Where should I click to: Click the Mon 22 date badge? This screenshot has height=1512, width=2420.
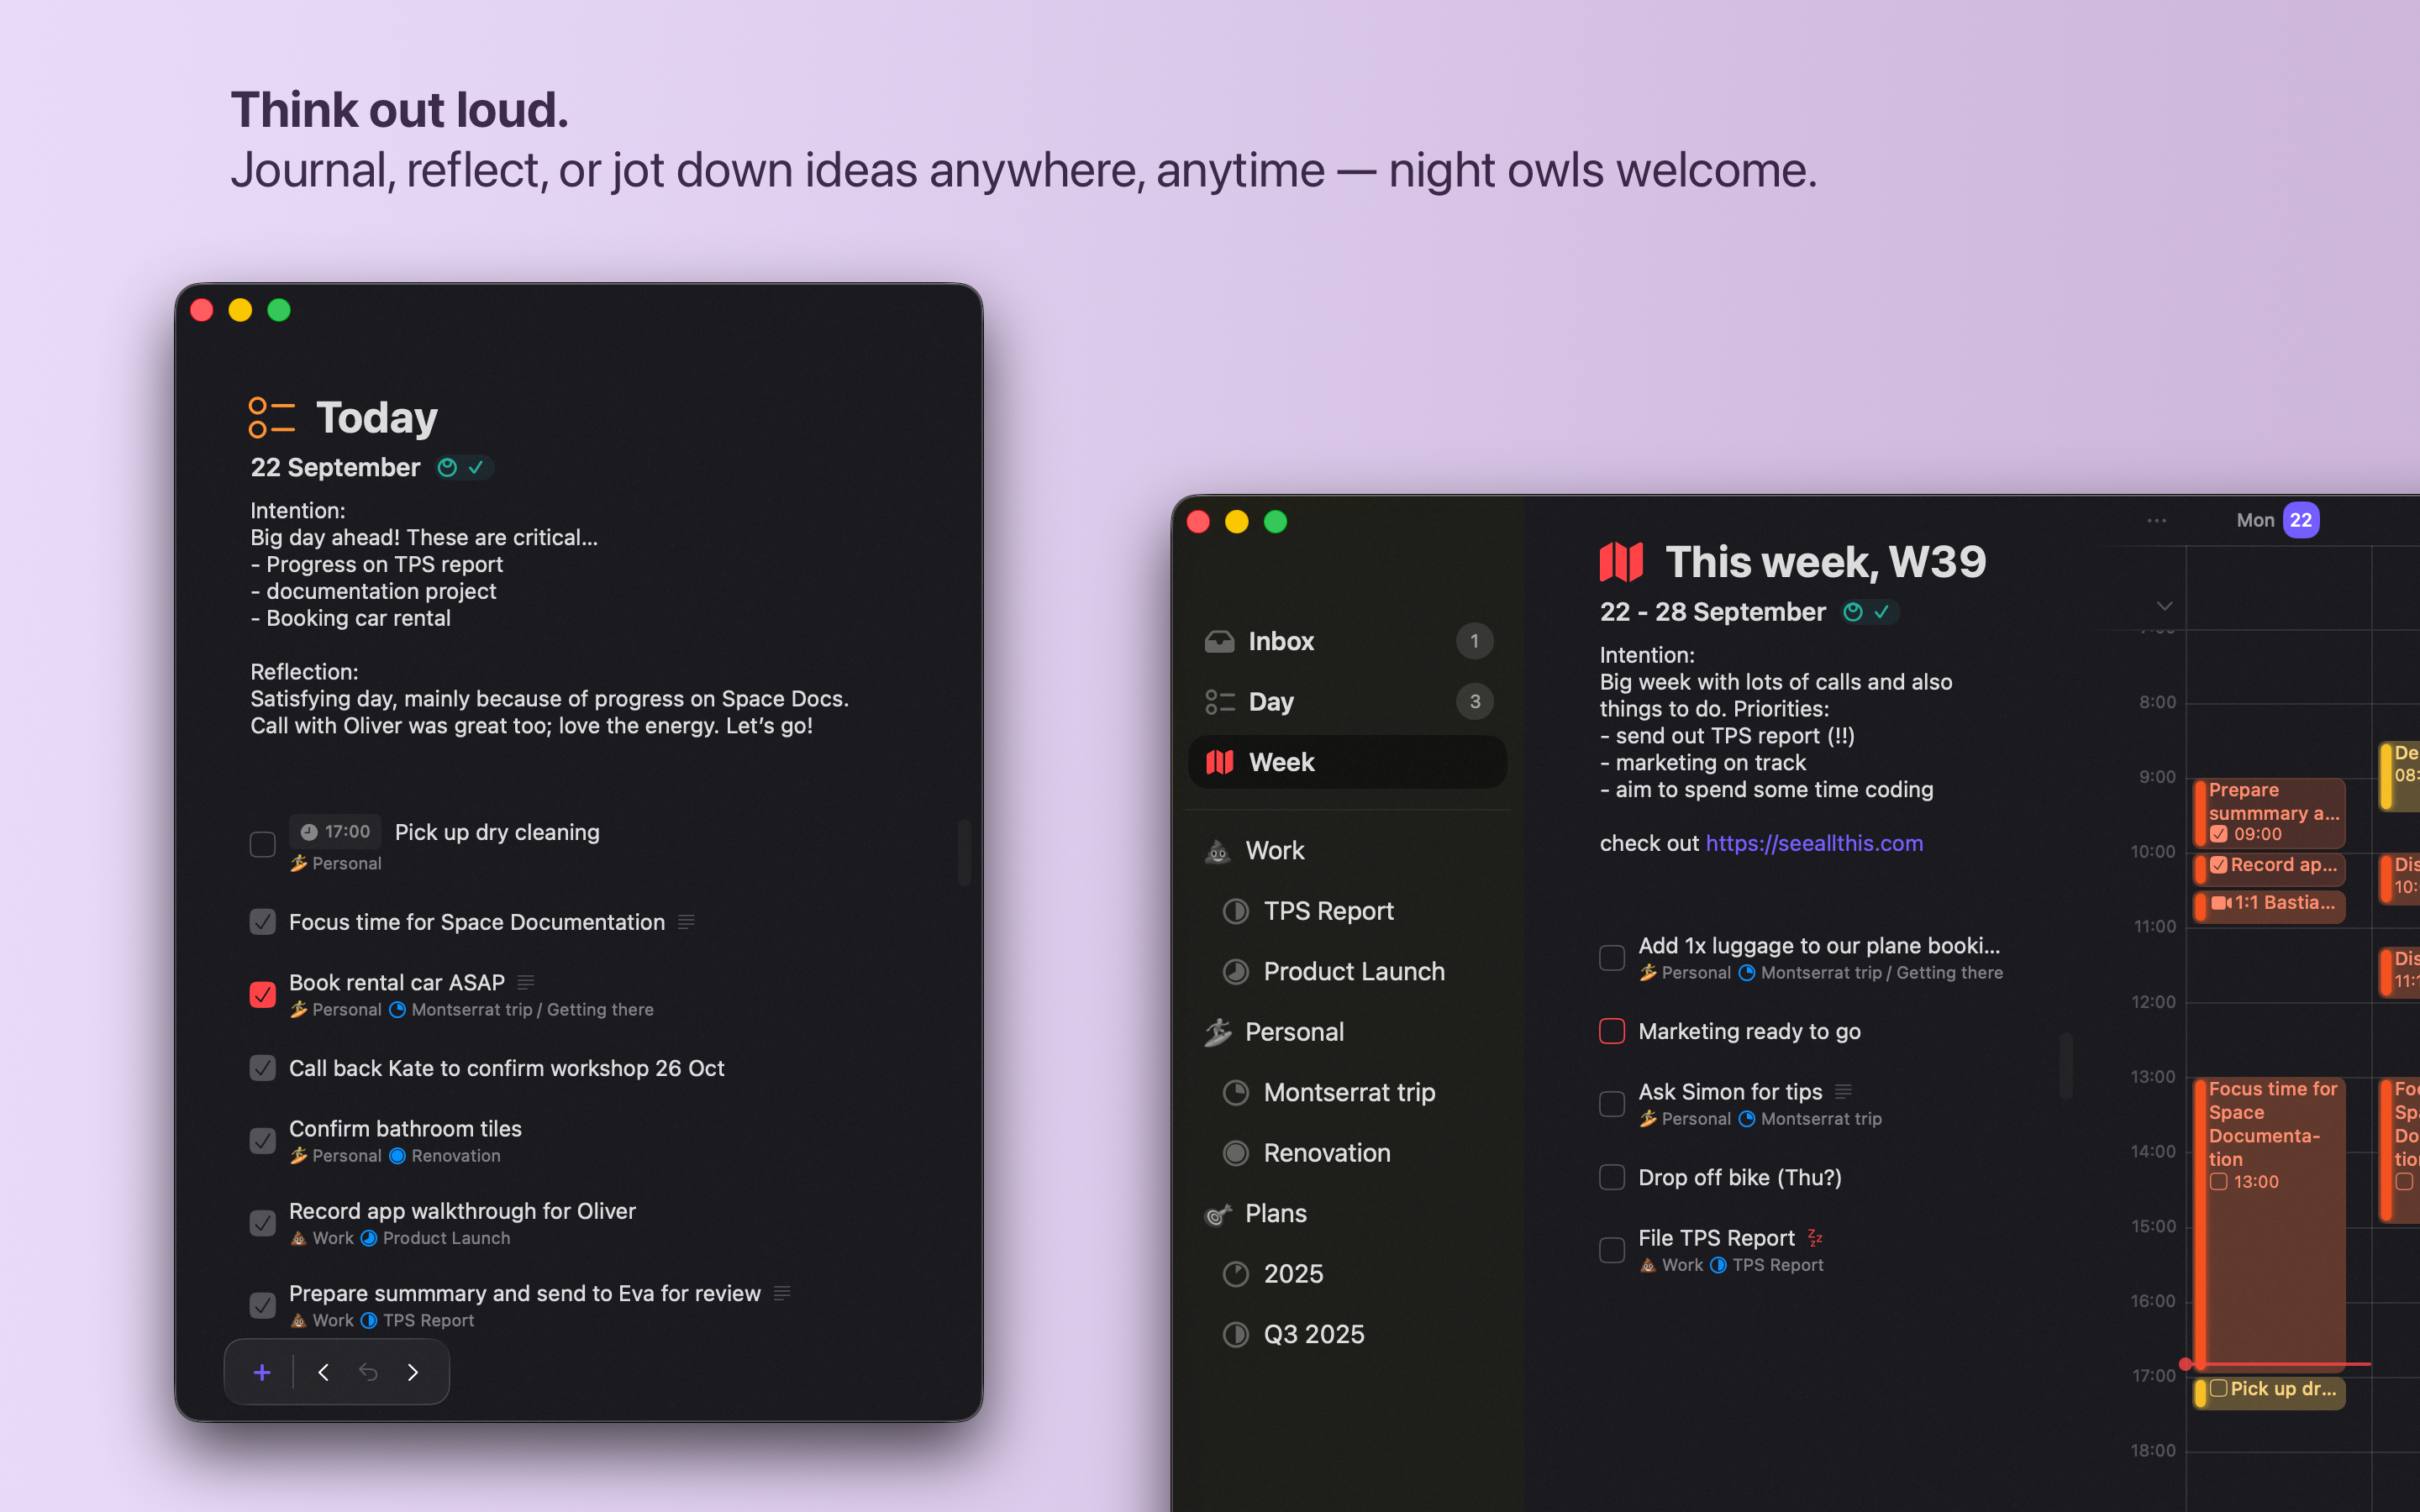pyautogui.click(x=2300, y=520)
